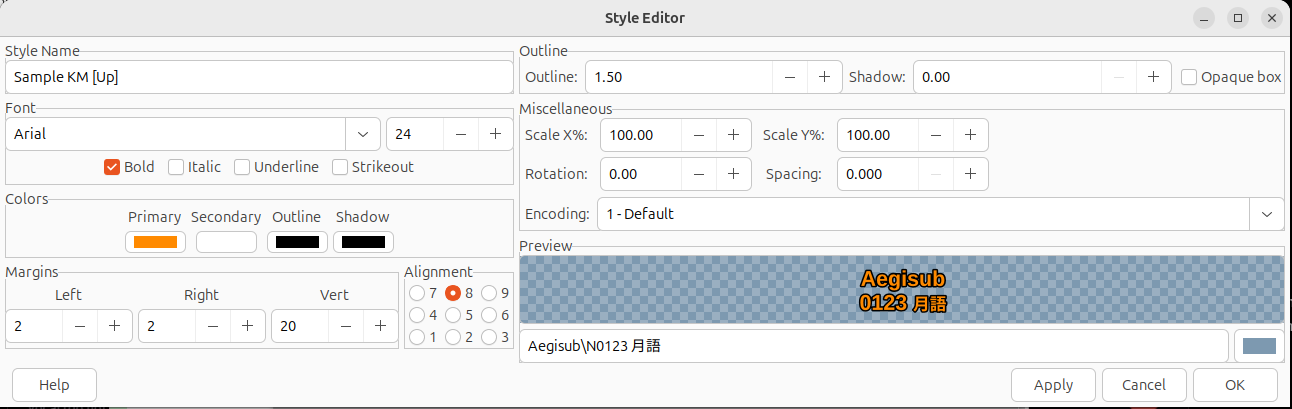Focus the Scale Y% field
1292x409 pixels.
pos(878,135)
